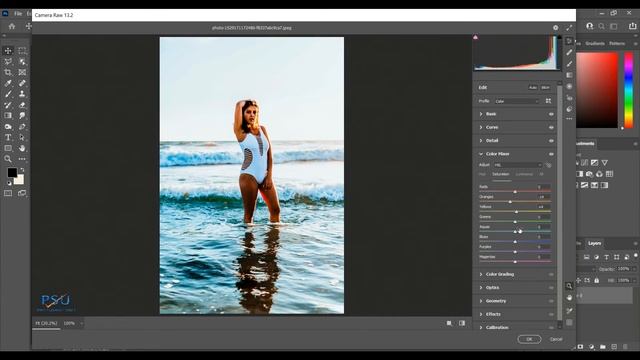Click the Blues saturation slider handle
The width and height of the screenshot is (640, 360).
pos(515,242)
